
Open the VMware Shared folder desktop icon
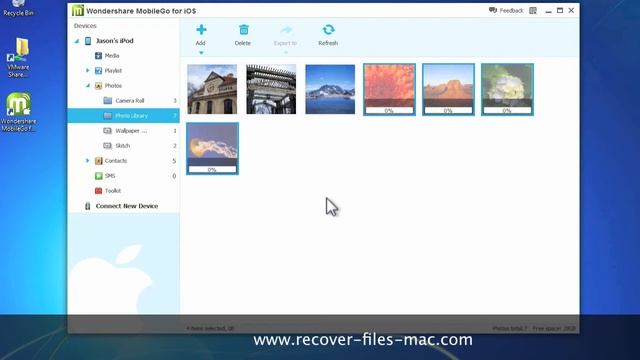(x=18, y=58)
